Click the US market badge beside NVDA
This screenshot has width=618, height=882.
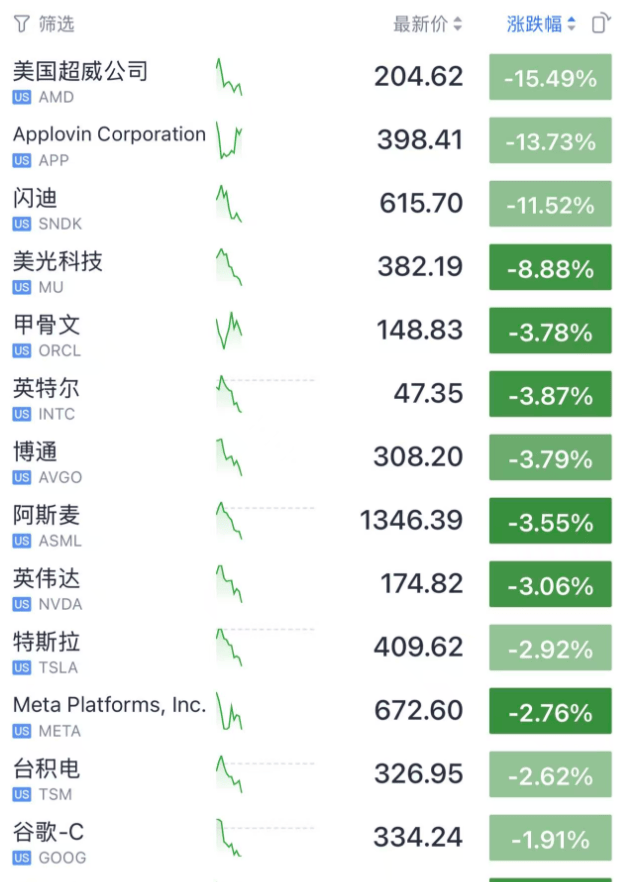[22, 604]
